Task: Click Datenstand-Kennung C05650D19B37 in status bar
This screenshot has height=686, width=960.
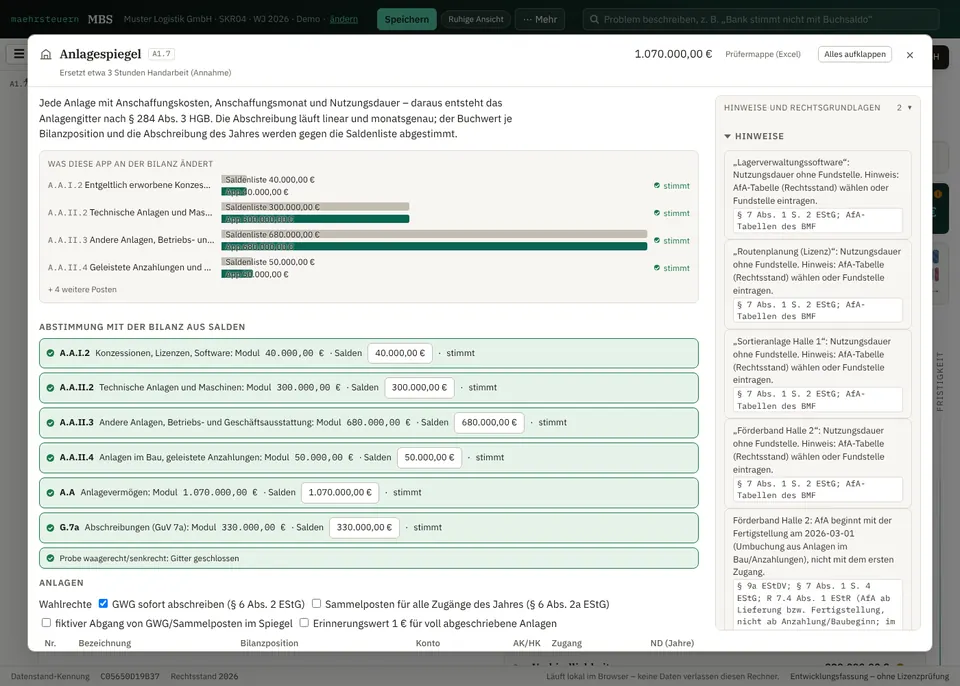Action: click(85, 676)
